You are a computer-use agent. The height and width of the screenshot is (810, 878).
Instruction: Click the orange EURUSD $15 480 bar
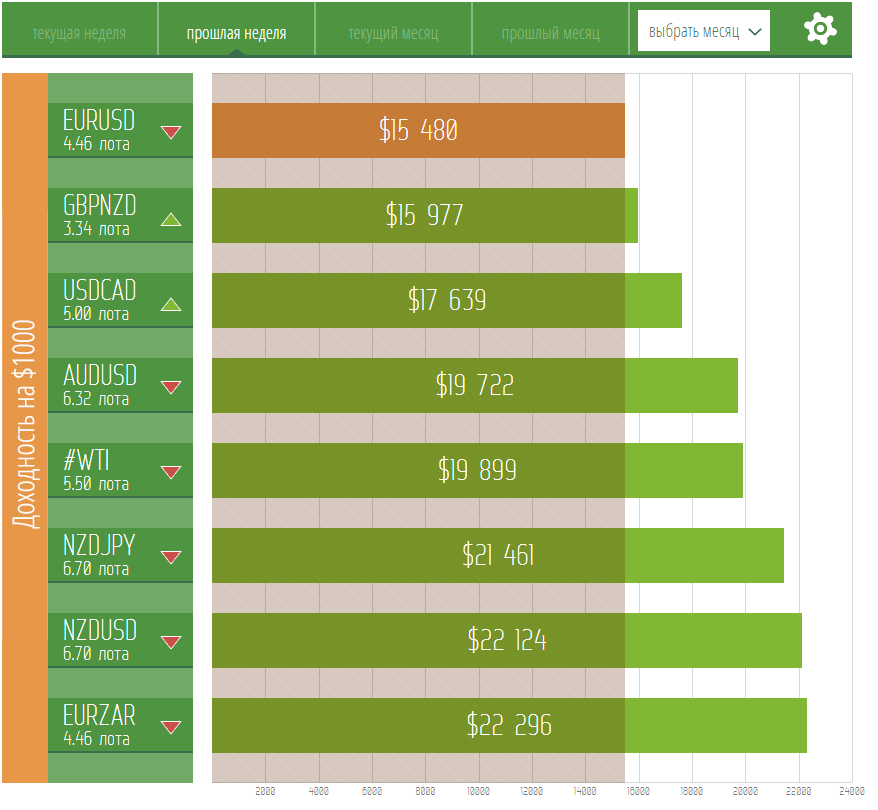(x=418, y=130)
